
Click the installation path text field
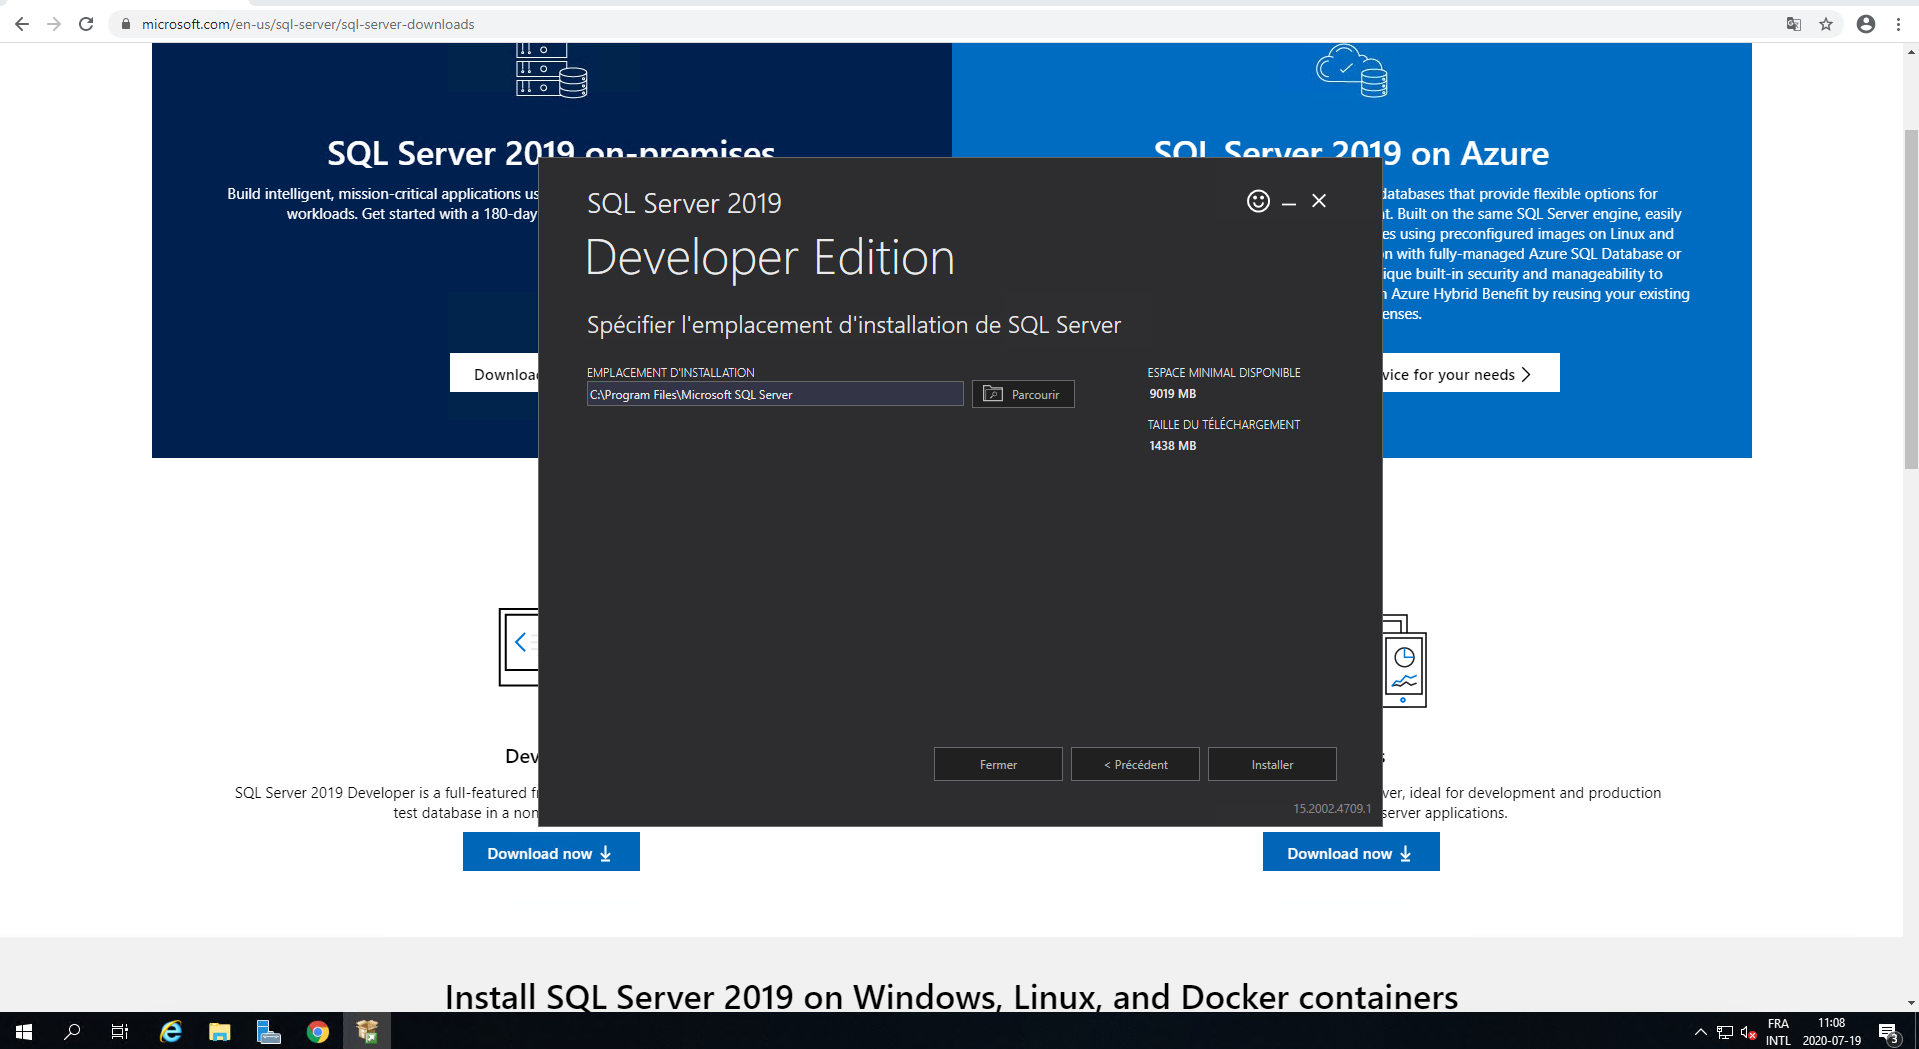[x=774, y=394]
